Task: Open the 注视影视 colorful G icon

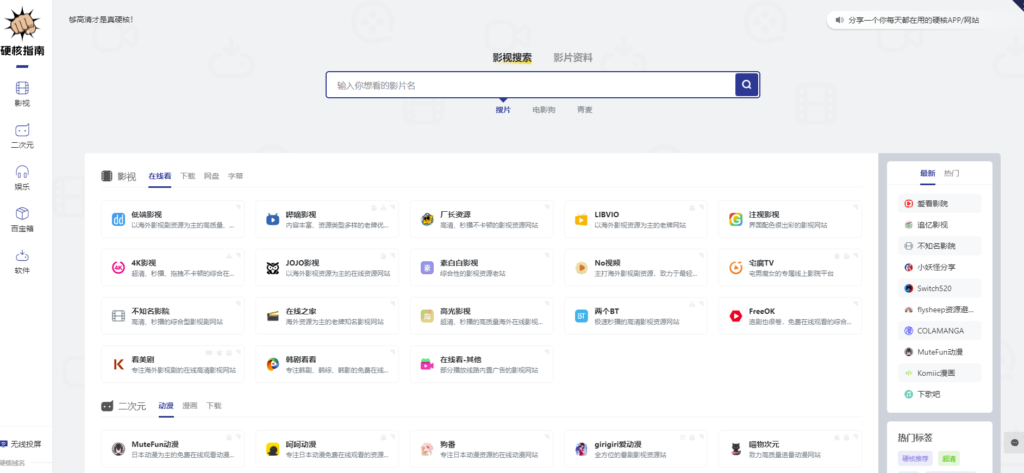Action: click(x=736, y=220)
